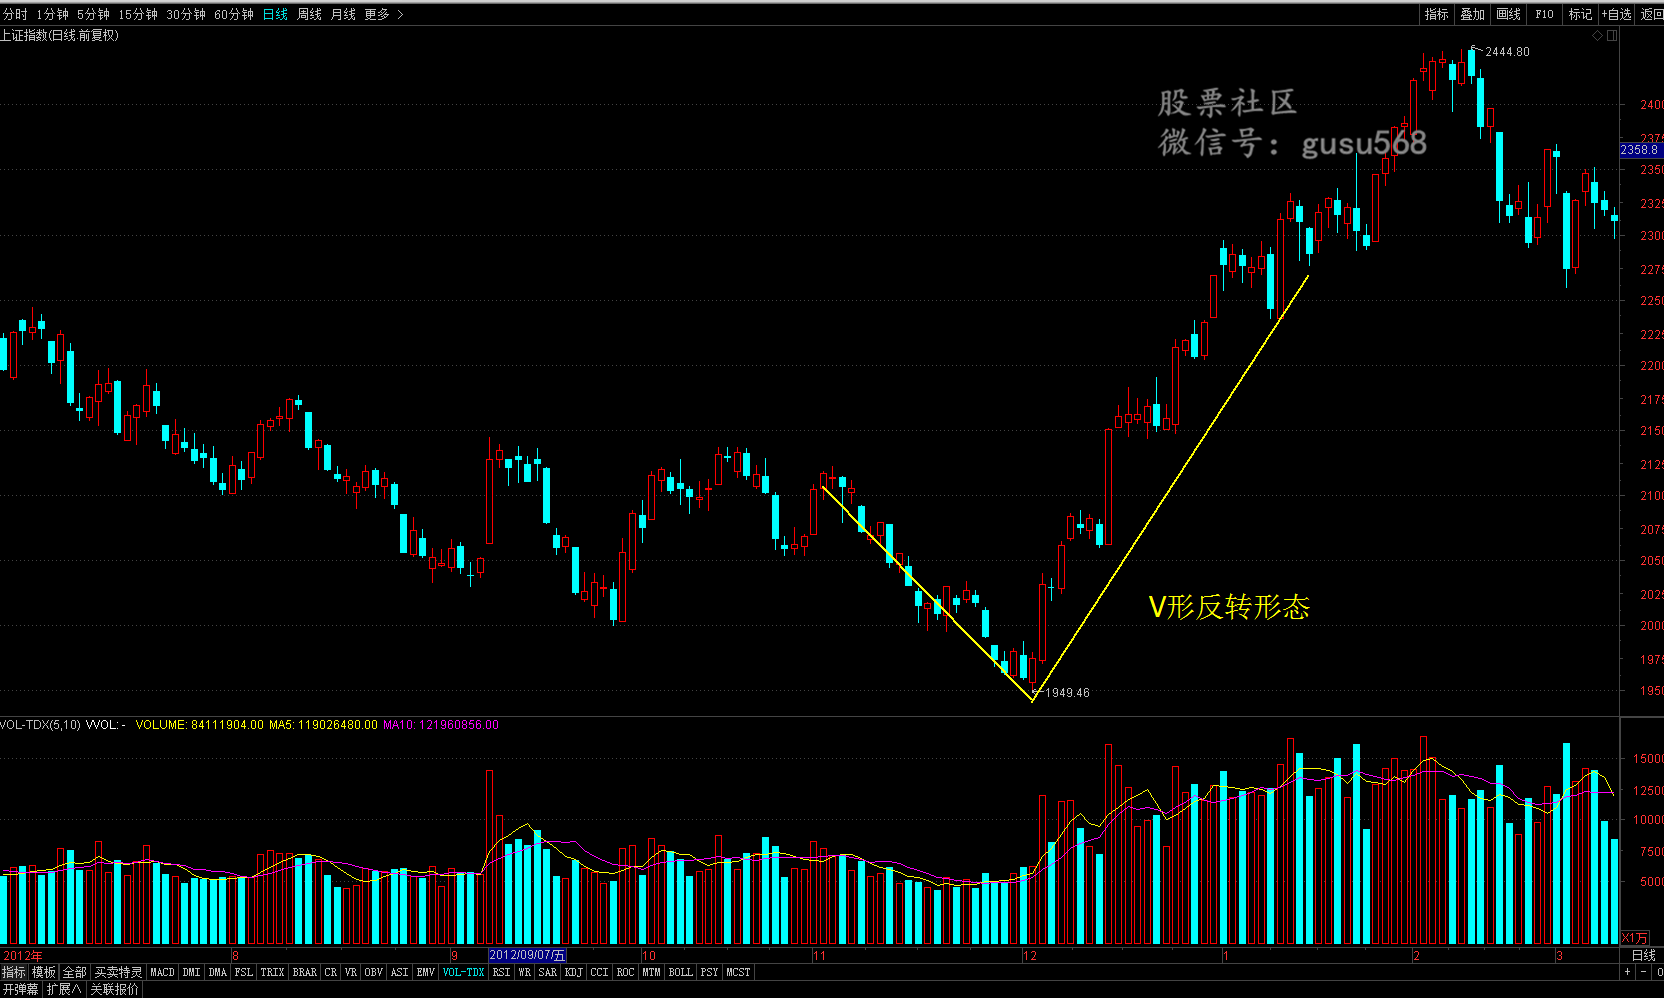Image resolution: width=1664 pixels, height=998 pixels.
Task: Add to watchlist with +自选
Action: tap(1617, 14)
